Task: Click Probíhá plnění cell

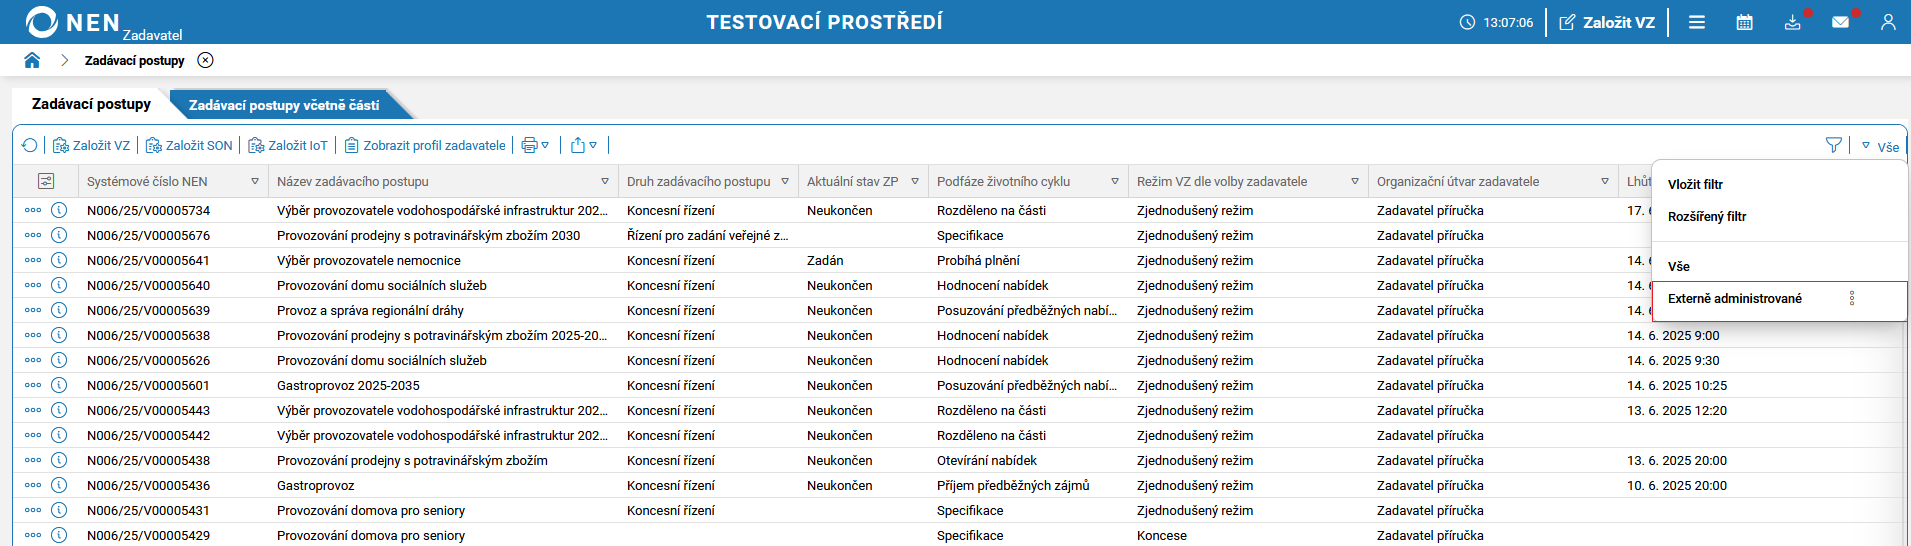Action: [978, 260]
